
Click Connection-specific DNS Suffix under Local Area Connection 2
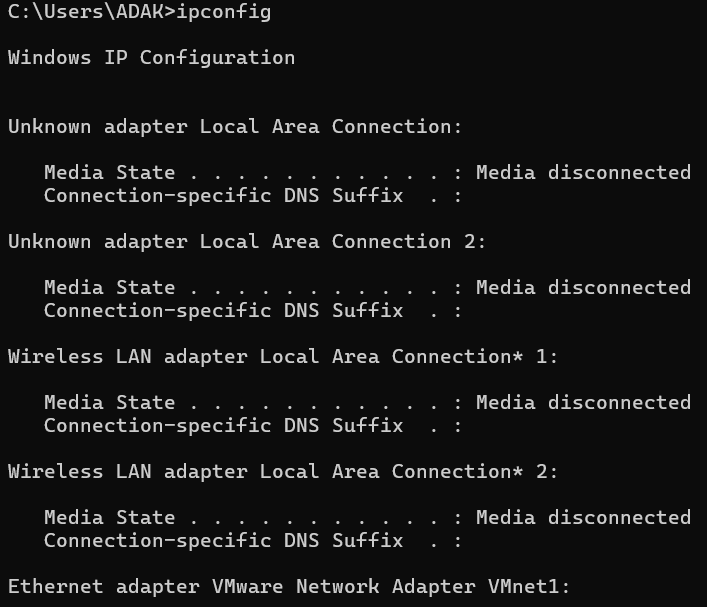click(224, 311)
